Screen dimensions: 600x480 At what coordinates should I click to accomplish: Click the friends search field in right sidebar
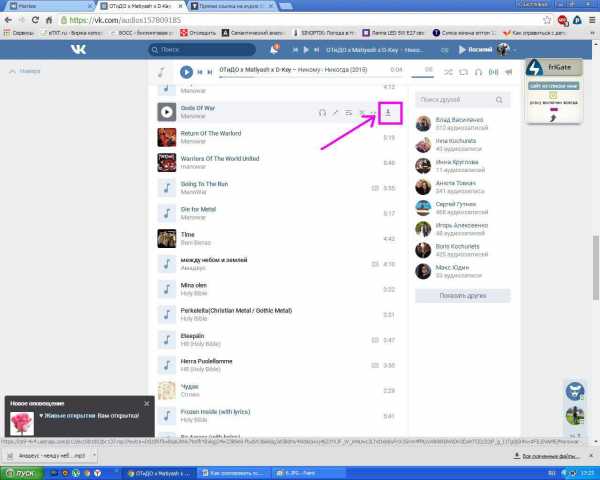coord(463,100)
